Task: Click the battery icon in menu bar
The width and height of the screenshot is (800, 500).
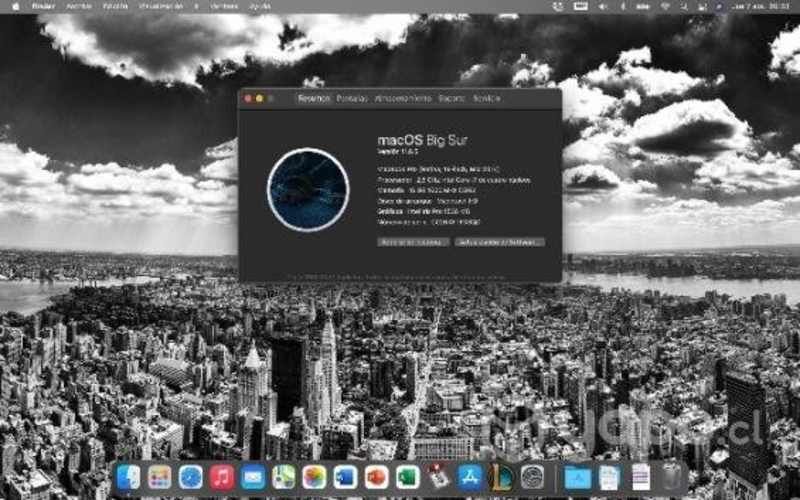Action: (x=643, y=6)
